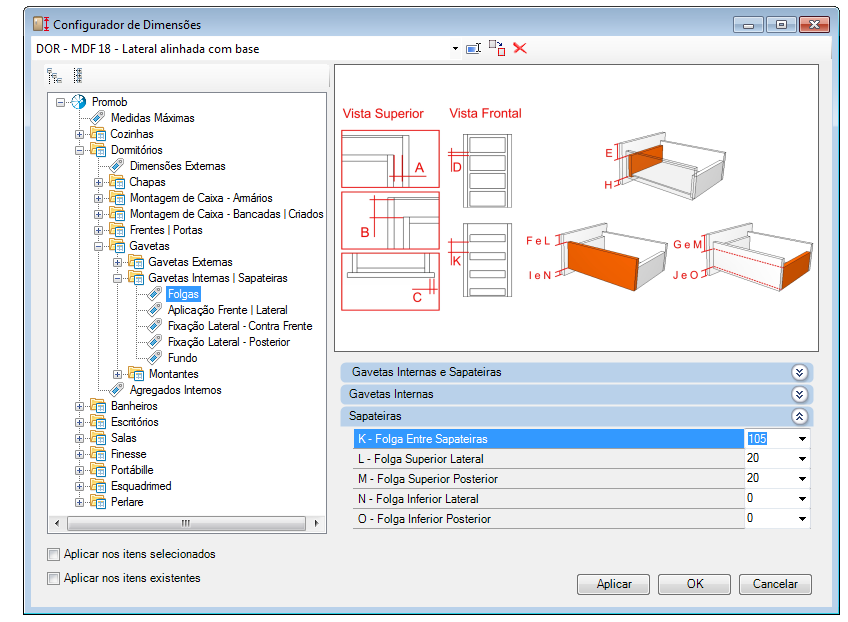Click the rename configuration icon in toolbar
This screenshot has width=848, height=622.
(x=473, y=49)
